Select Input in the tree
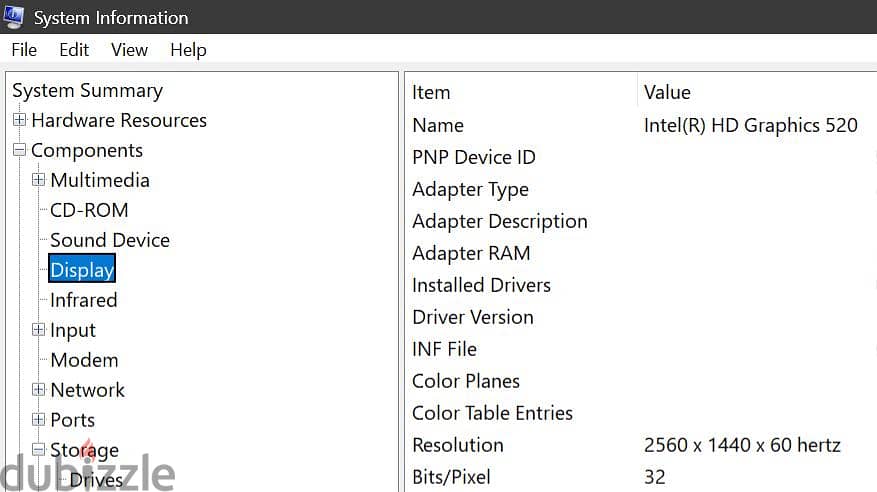877x492 pixels. click(73, 330)
